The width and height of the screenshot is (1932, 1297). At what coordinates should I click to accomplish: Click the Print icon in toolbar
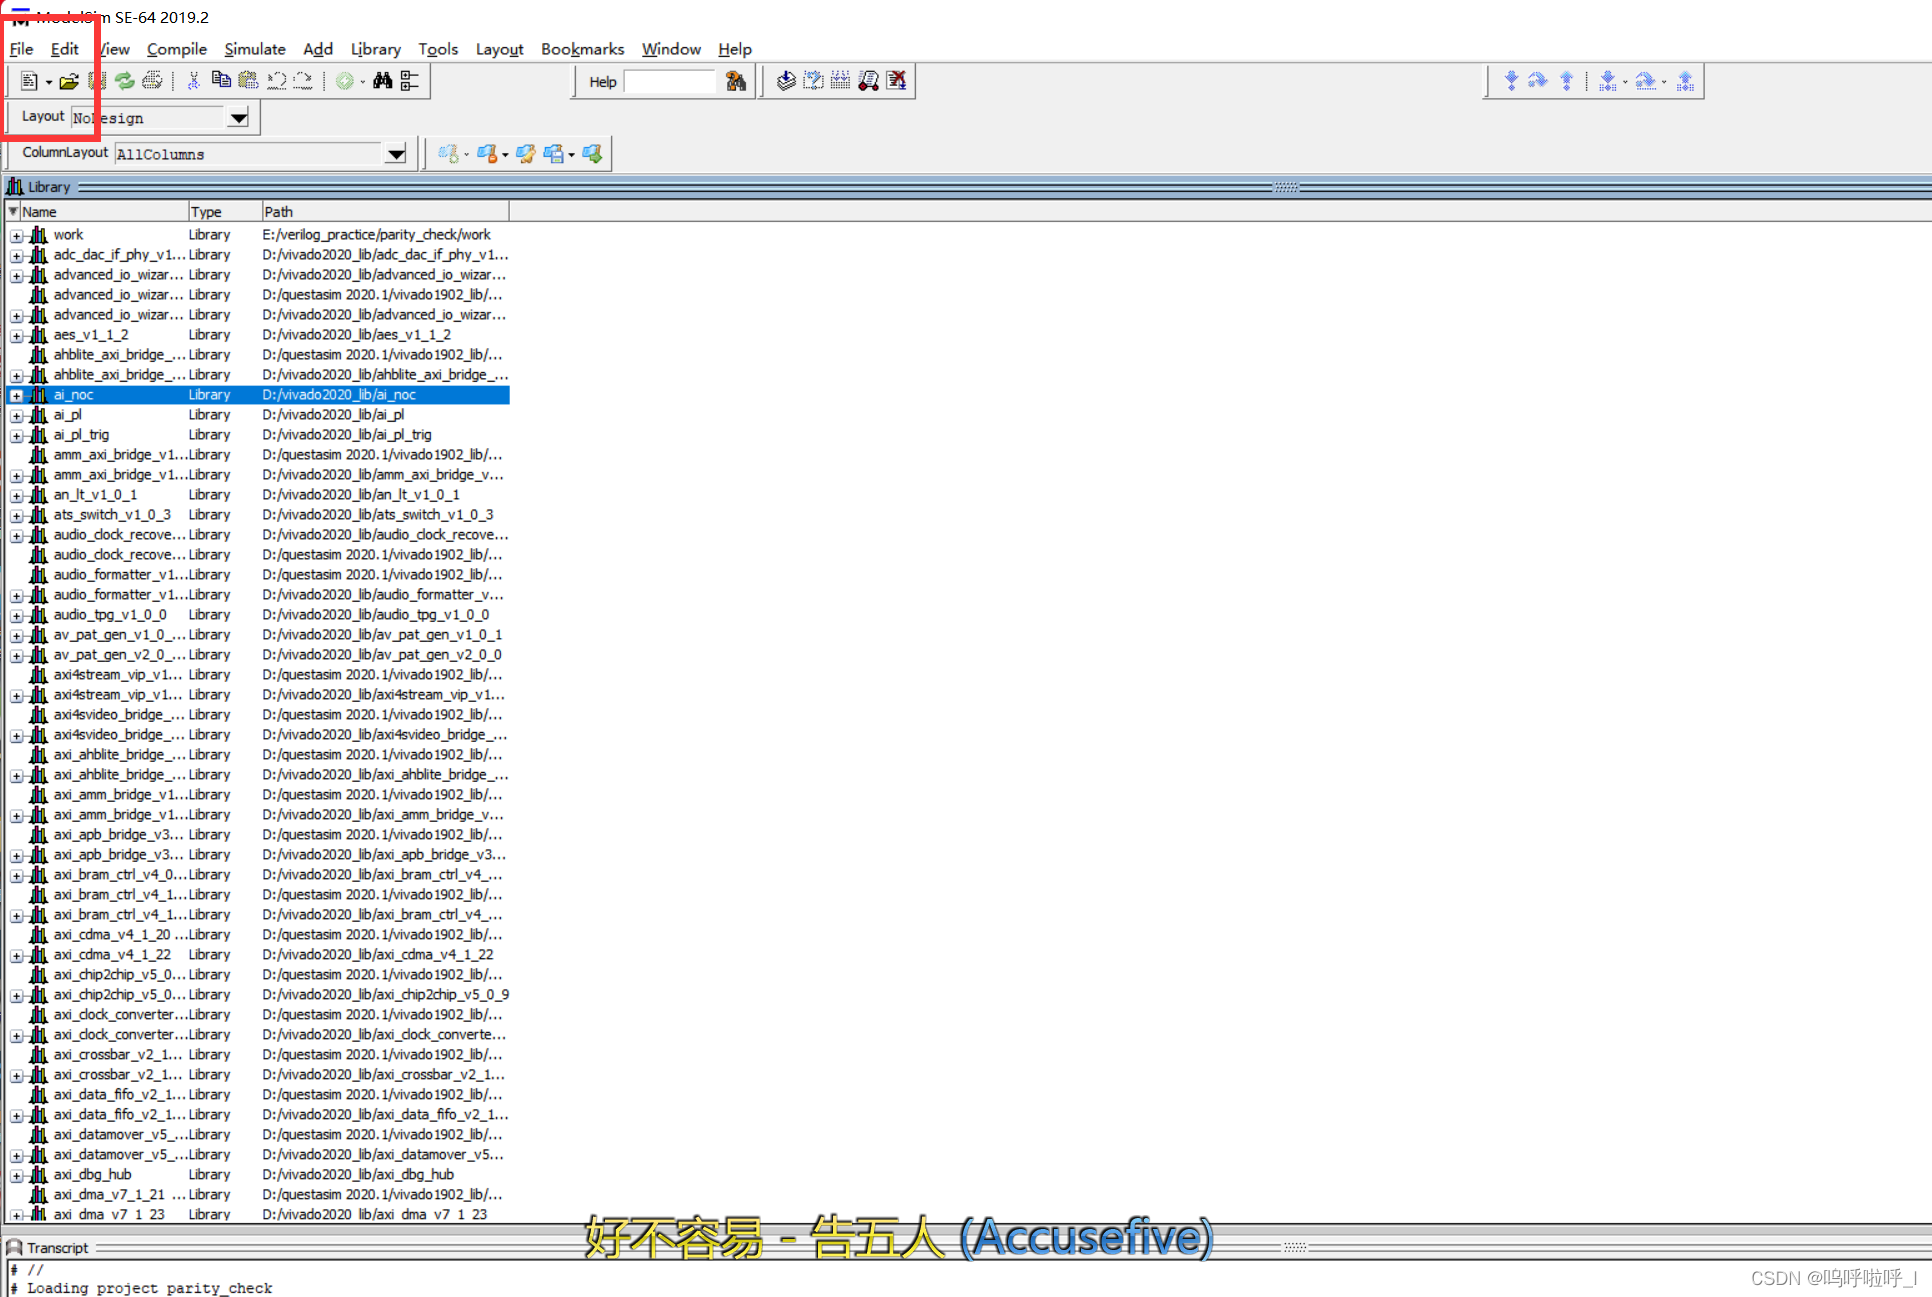[x=152, y=81]
